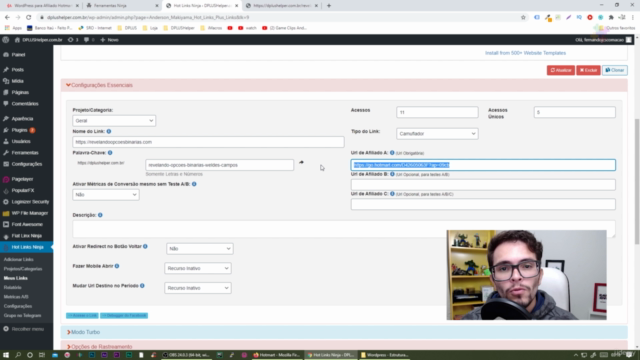This screenshot has height=360, width=640.
Task: Open Ativar Redirect no Botão Voltar dropdown
Action: click(x=200, y=249)
